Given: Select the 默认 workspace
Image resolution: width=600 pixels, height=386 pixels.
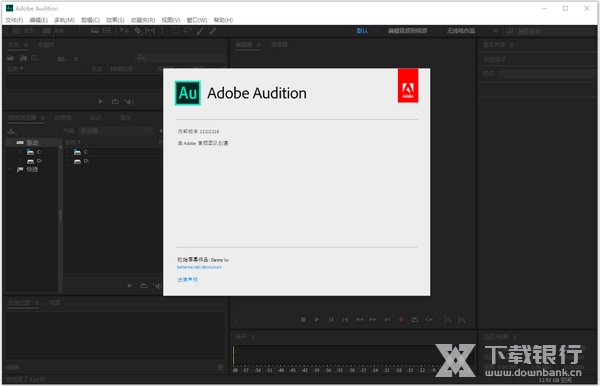Looking at the screenshot, I should [x=362, y=31].
